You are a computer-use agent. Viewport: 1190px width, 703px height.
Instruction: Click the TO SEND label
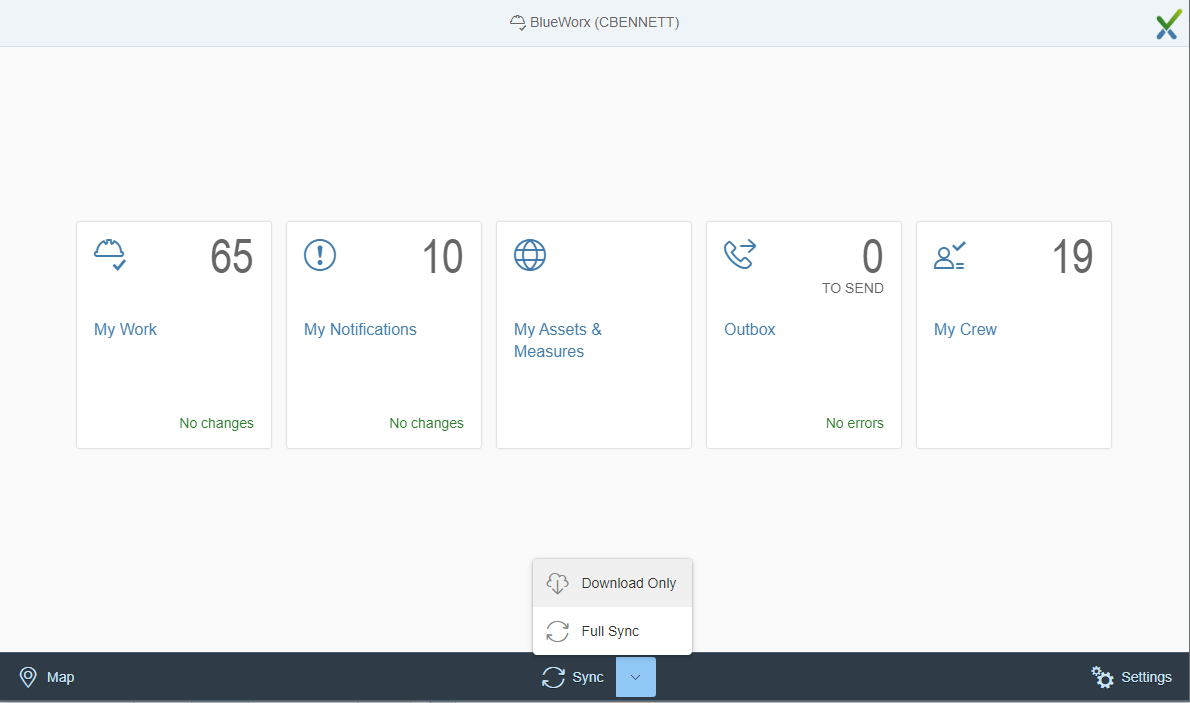pyautogui.click(x=853, y=288)
